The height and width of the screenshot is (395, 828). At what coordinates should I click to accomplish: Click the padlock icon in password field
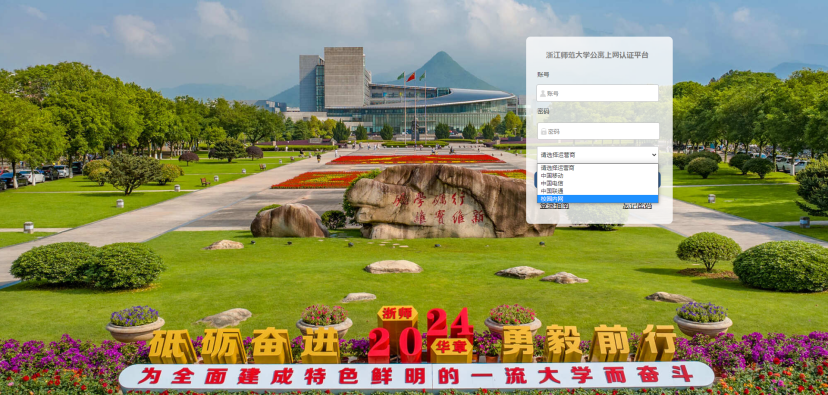[542, 131]
